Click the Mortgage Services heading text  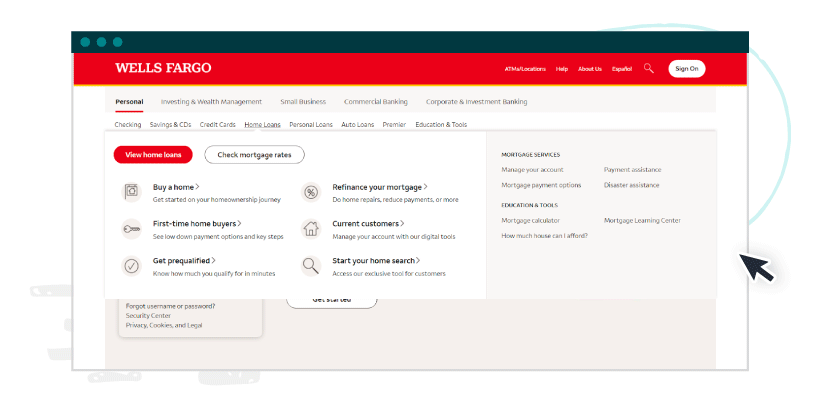pyautogui.click(x=530, y=155)
